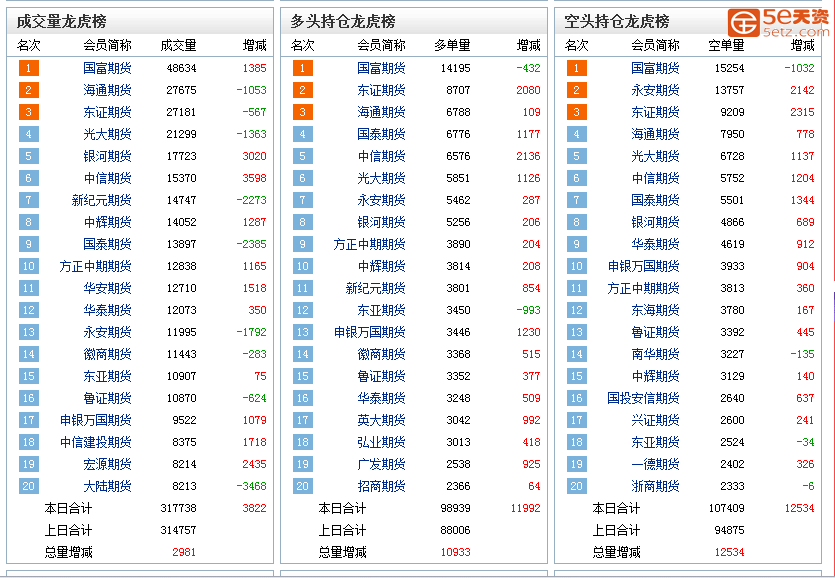Select 会员简称 header in 成交量龙虎榜
Image resolution: width=835 pixels, height=578 pixels.
point(107,46)
